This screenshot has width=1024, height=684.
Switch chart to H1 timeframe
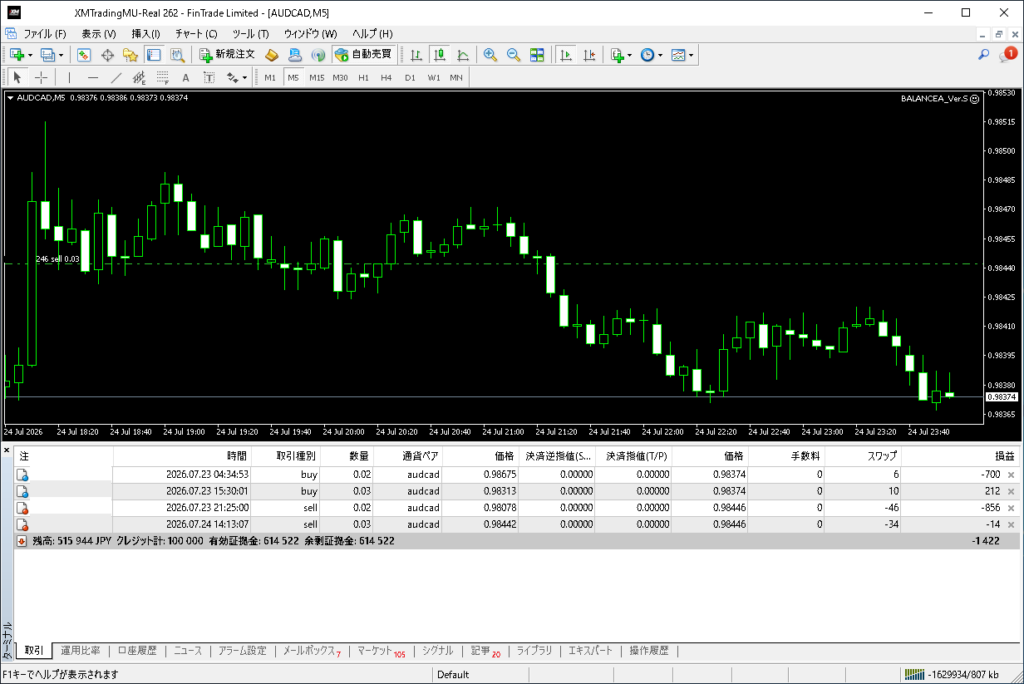pyautogui.click(x=364, y=78)
